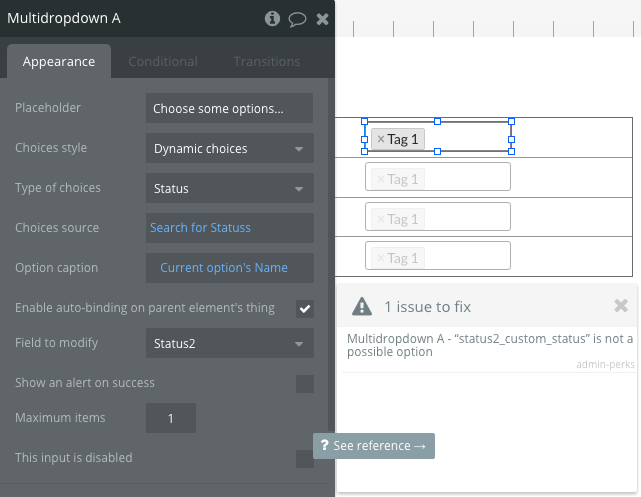This screenshot has height=497, width=641.
Task: Open the comments speech bubble icon
Action: pyautogui.click(x=297, y=19)
